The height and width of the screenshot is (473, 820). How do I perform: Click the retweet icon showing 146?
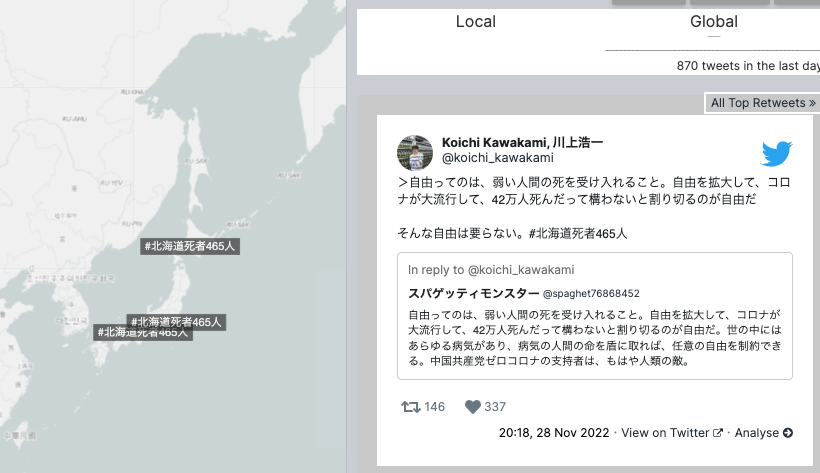411,407
